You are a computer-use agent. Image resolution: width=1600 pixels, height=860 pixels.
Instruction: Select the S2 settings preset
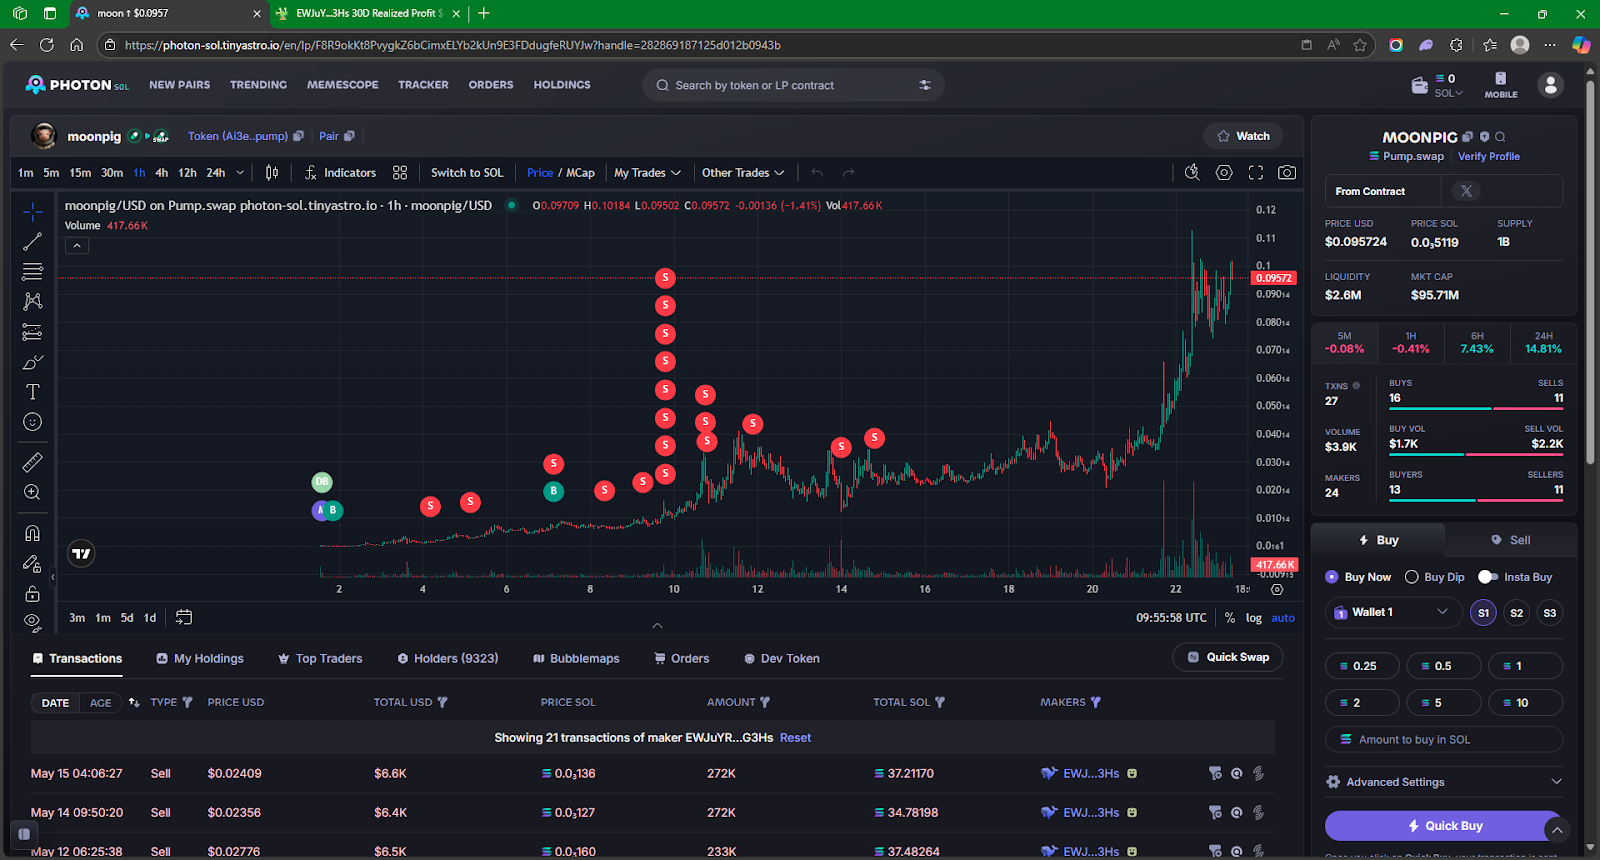click(1516, 613)
